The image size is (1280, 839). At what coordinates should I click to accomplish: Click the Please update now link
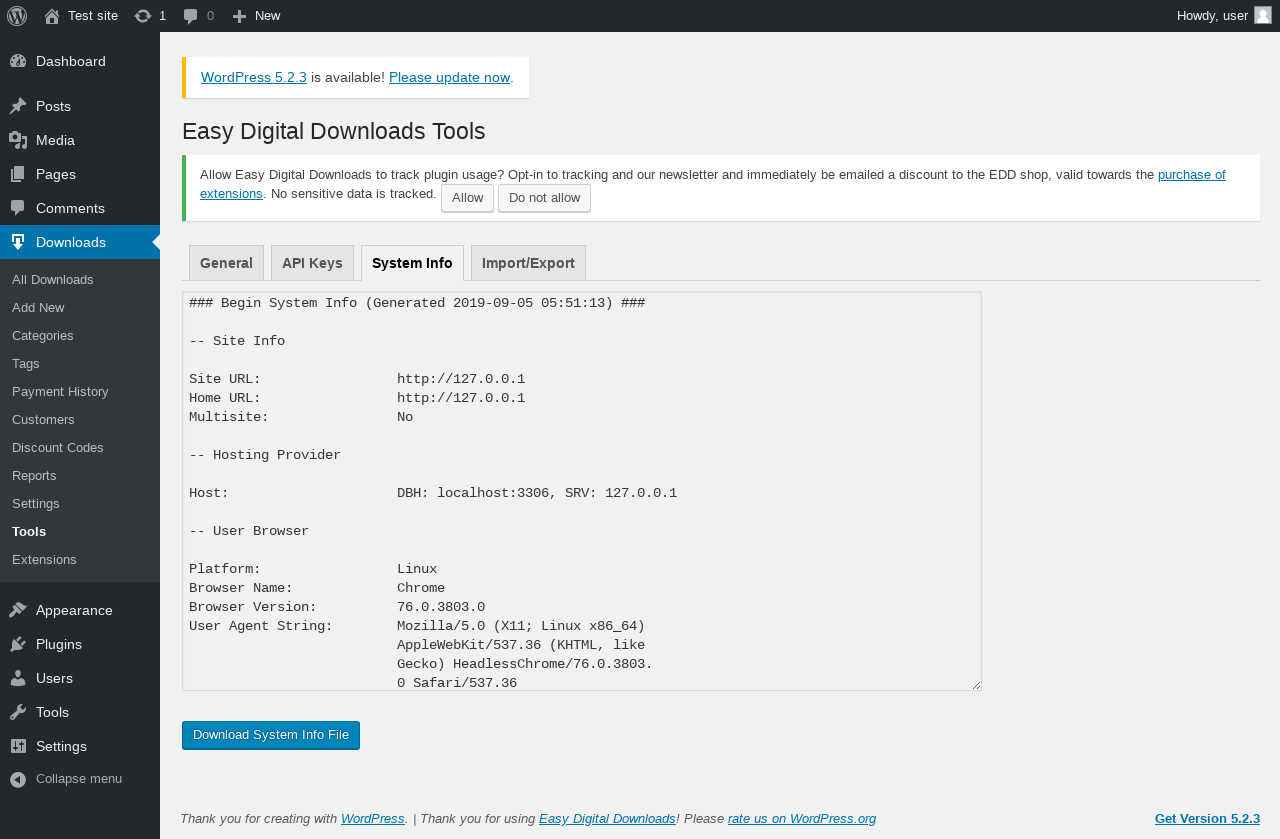pyautogui.click(x=449, y=77)
